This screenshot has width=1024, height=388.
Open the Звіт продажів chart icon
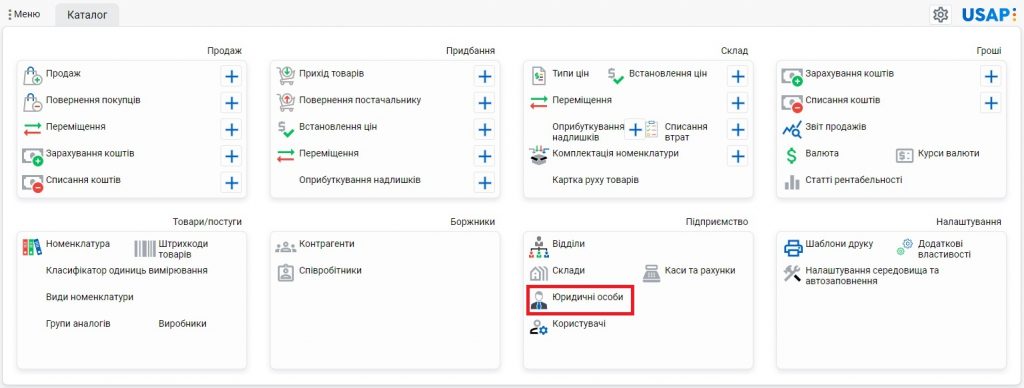coord(792,129)
